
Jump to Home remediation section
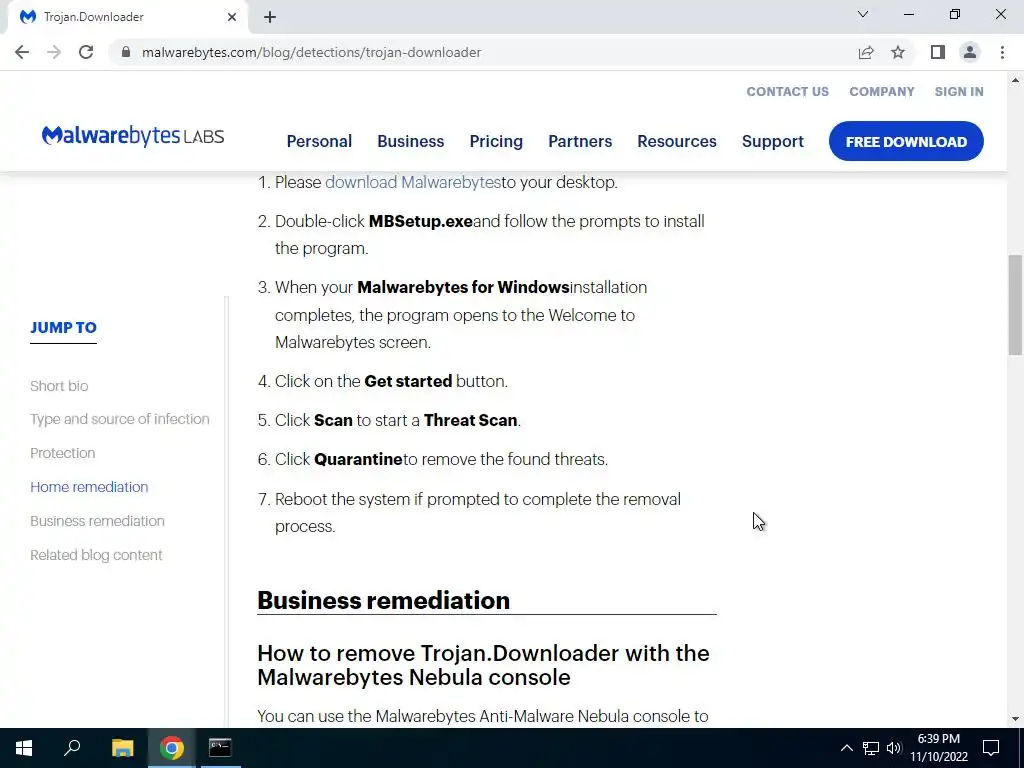point(89,487)
